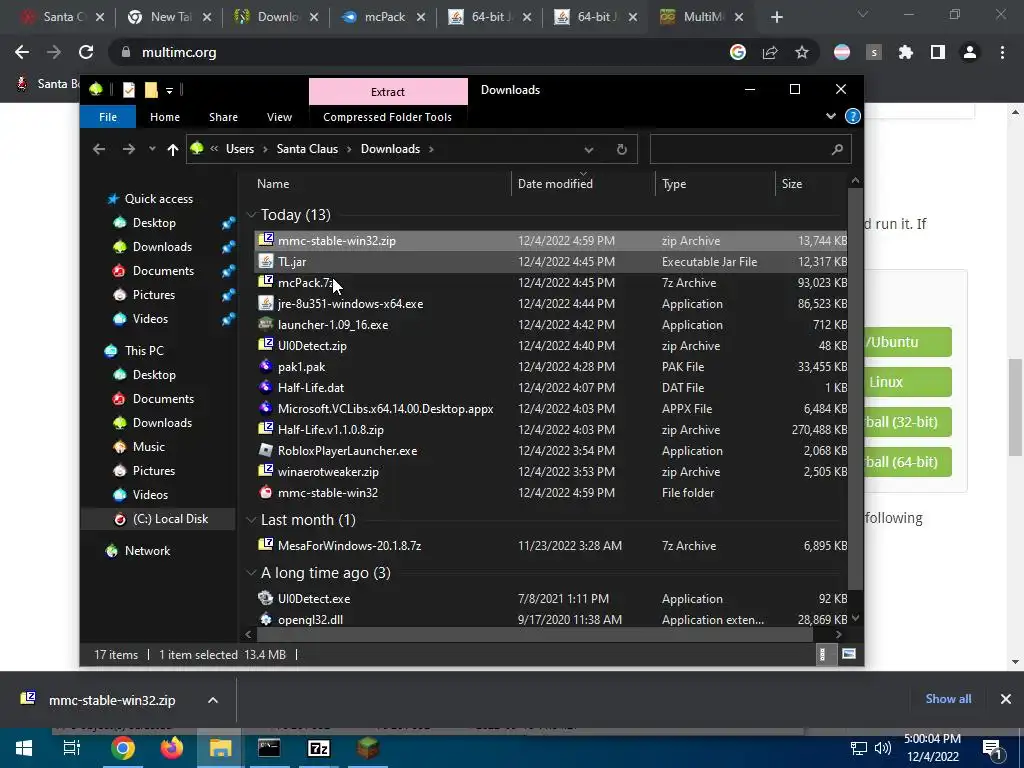1024x768 pixels.
Task: Click the TL.jar Java file icon
Action: tap(266, 261)
